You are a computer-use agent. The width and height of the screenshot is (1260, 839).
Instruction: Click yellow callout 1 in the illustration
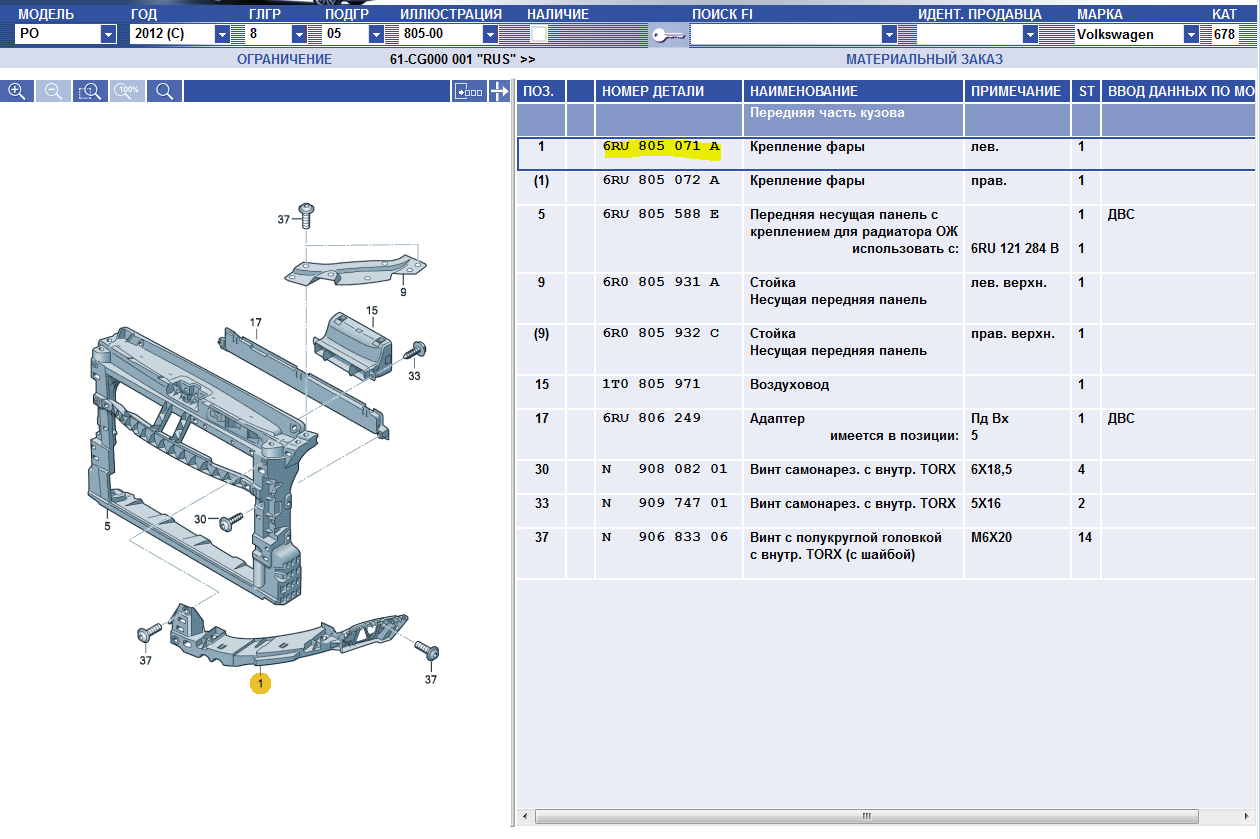coord(260,683)
